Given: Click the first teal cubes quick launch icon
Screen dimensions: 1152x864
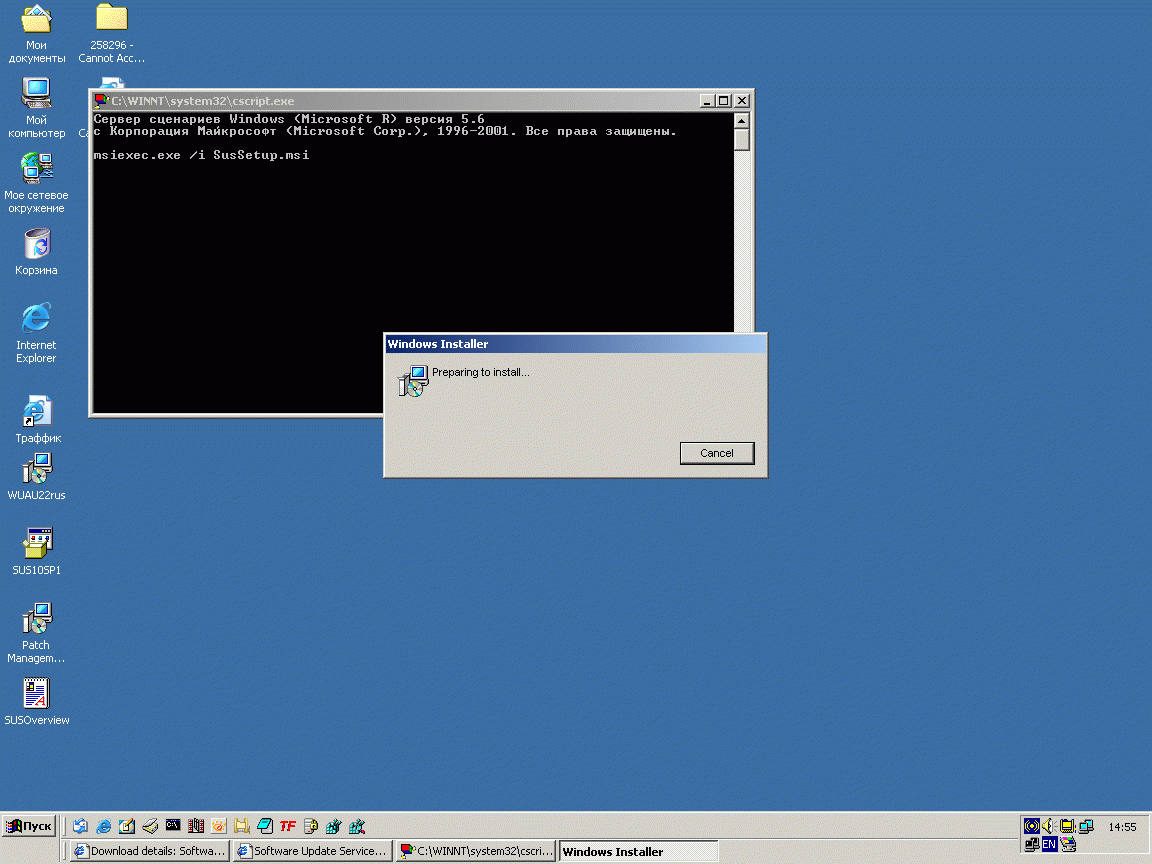Looking at the screenshot, I should tap(334, 826).
